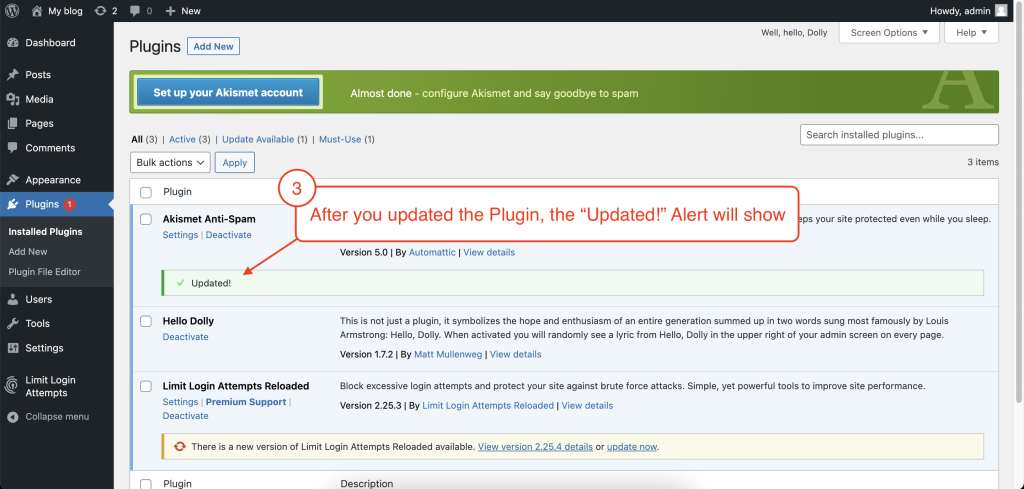Expand the Help panel

971,33
